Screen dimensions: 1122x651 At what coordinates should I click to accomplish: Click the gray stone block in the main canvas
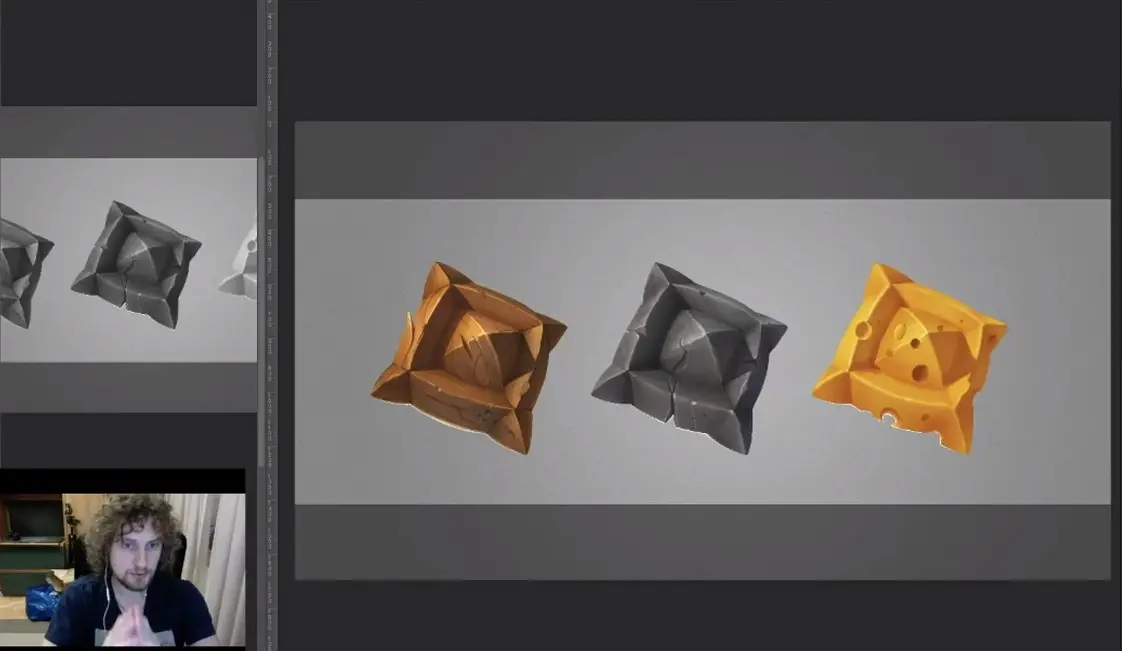[688, 358]
